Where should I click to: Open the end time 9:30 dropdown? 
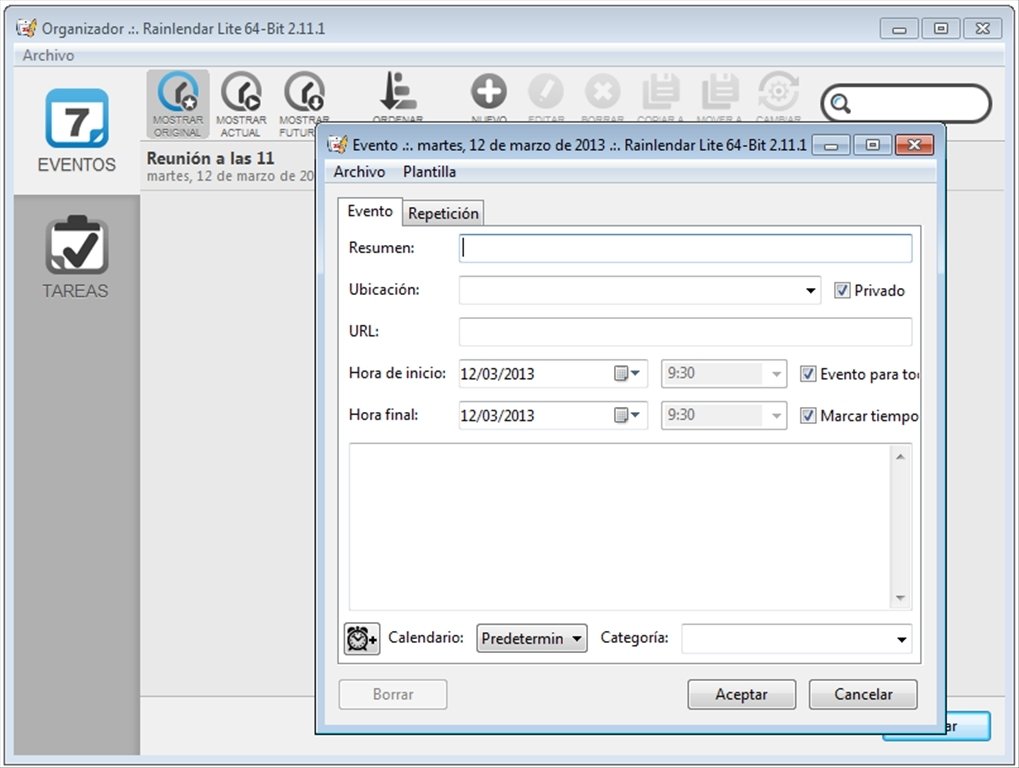(776, 415)
